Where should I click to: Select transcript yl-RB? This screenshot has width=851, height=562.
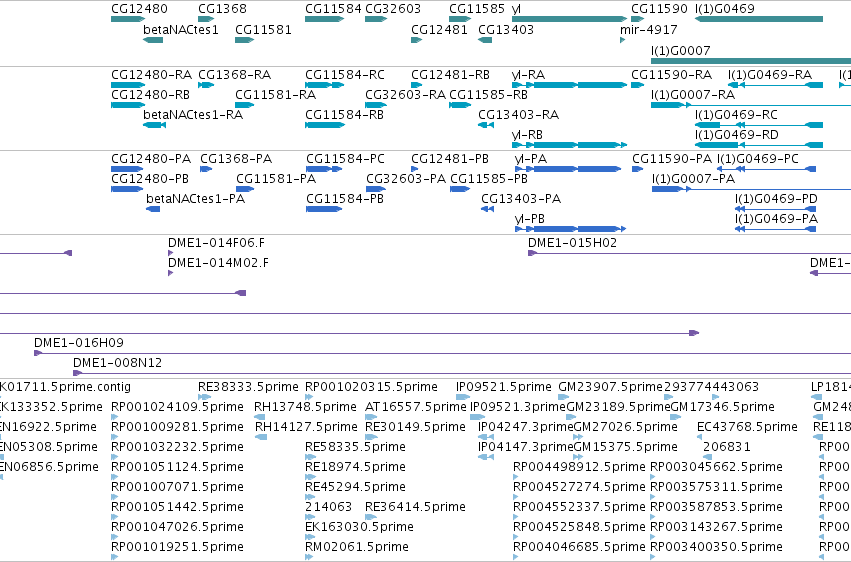528,135
